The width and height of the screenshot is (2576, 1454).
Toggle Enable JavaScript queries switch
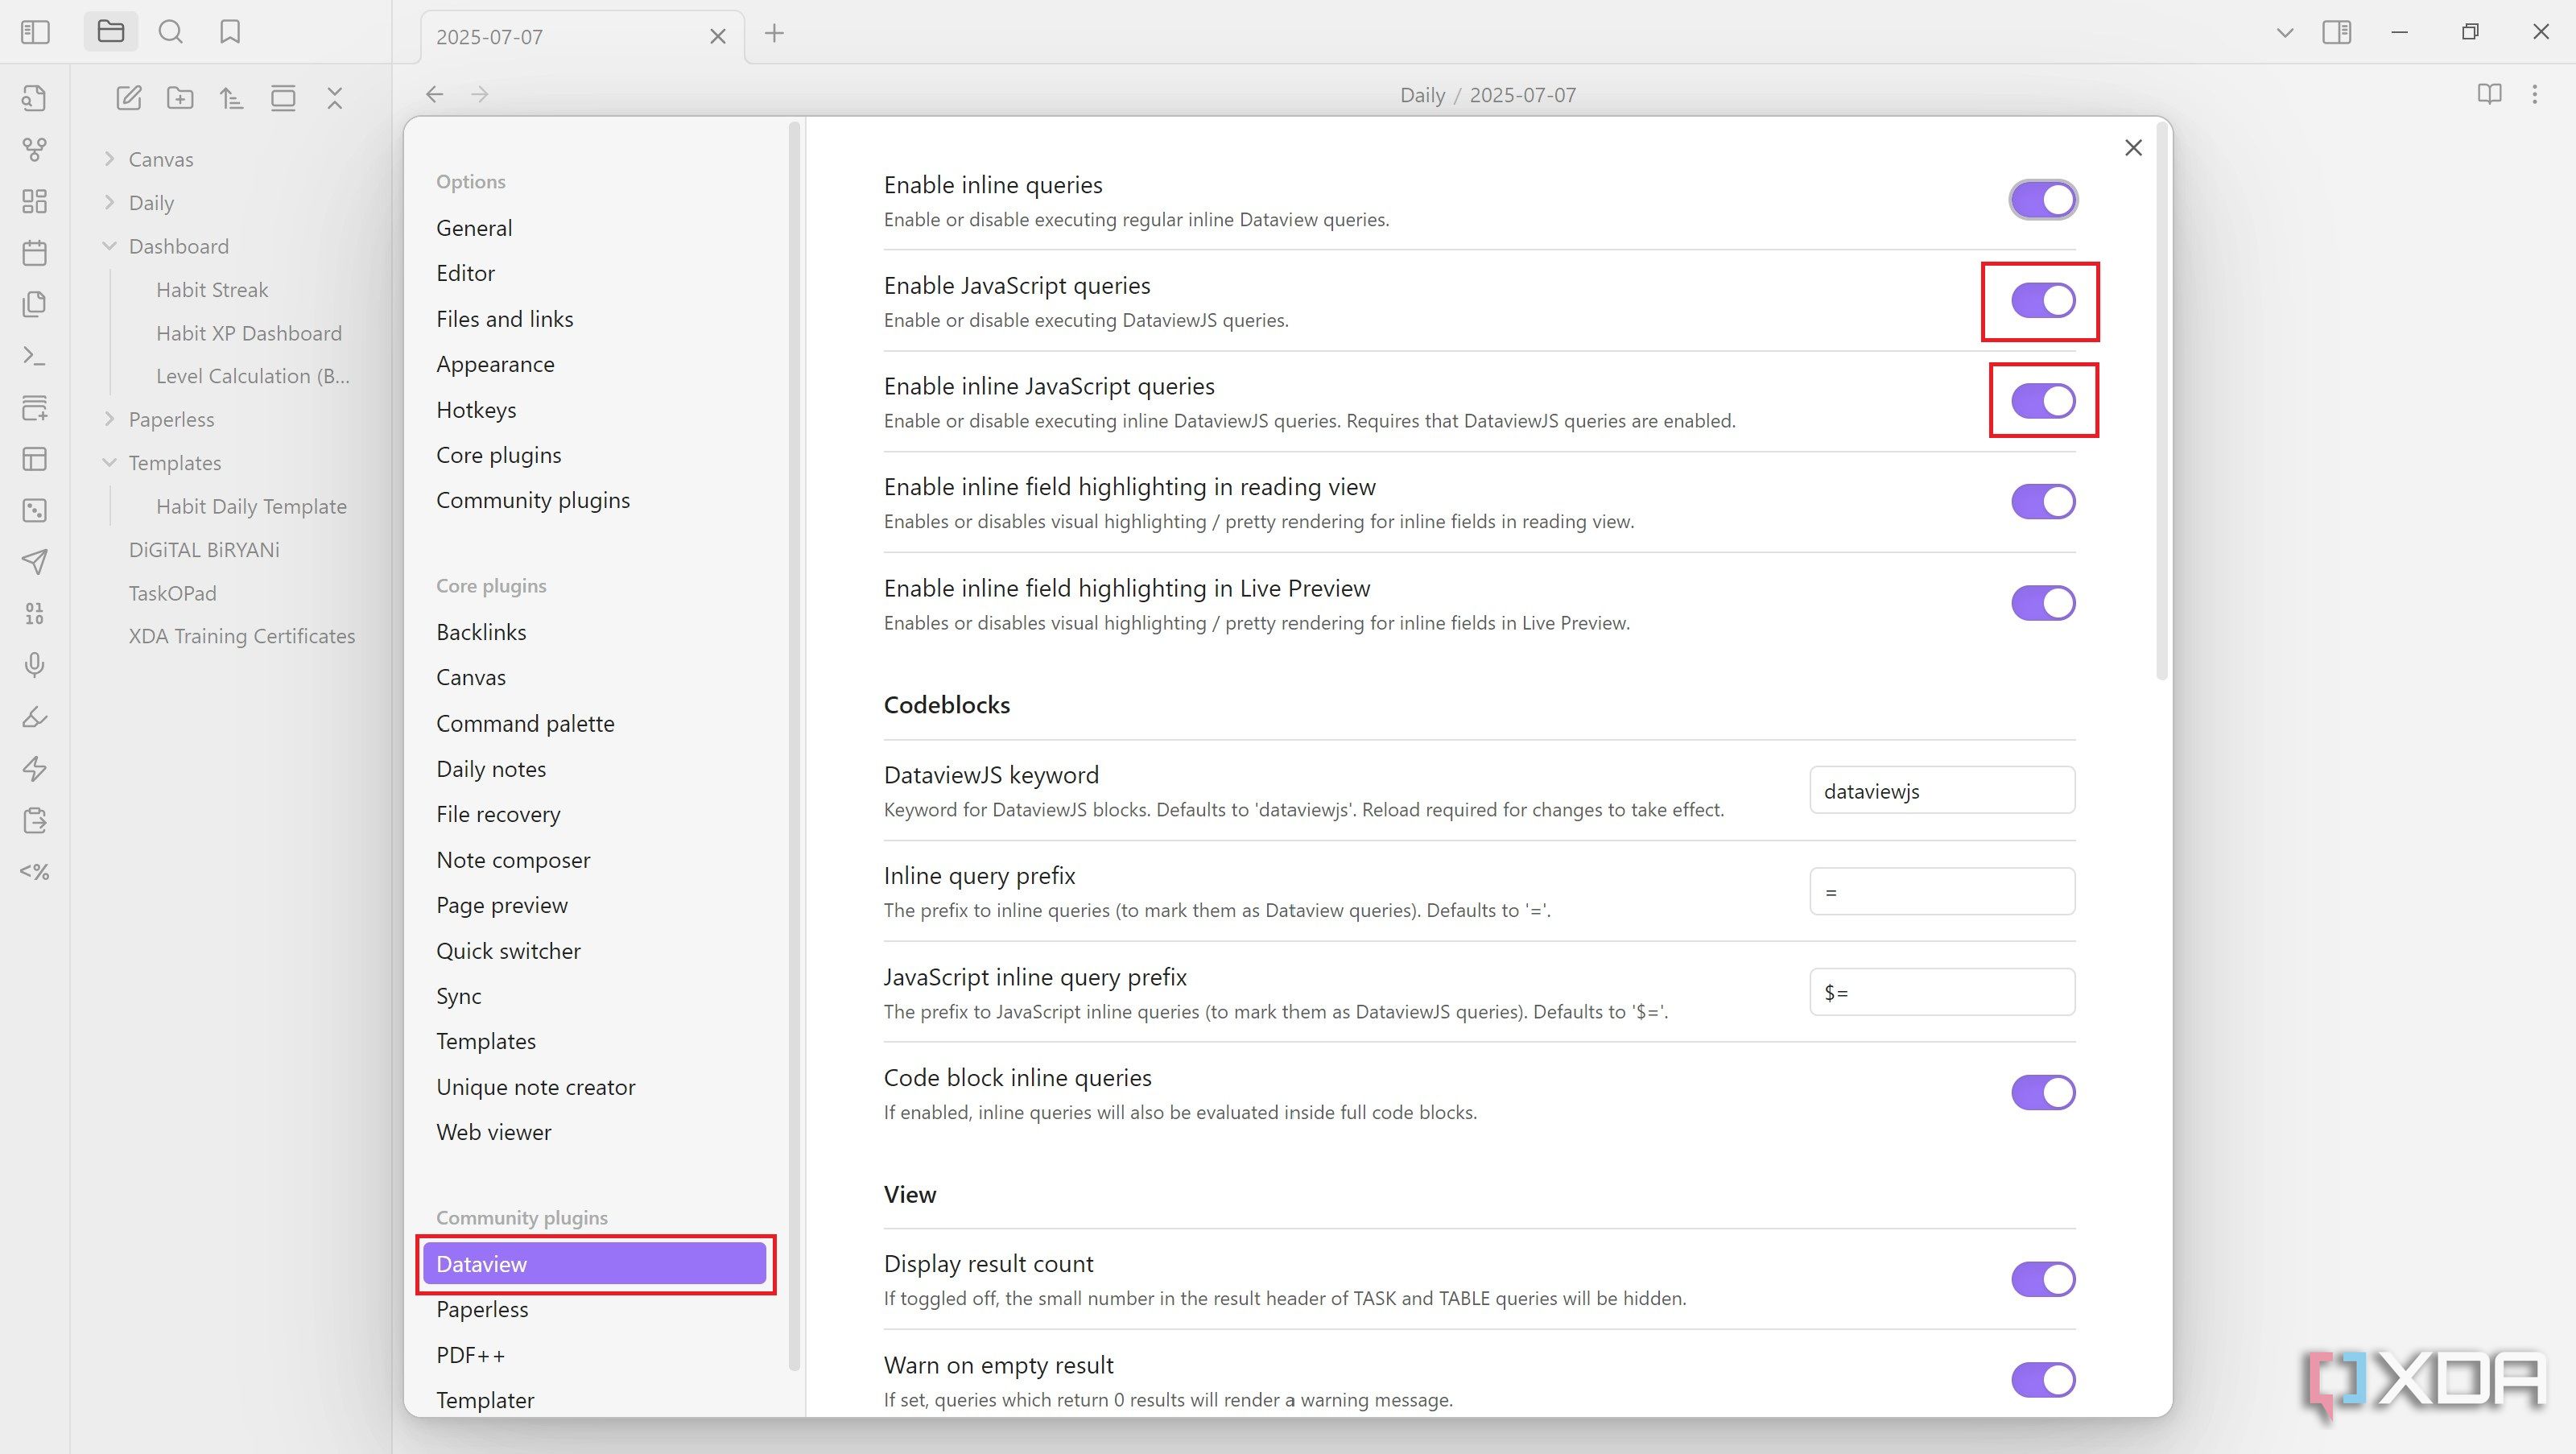pos(2043,300)
